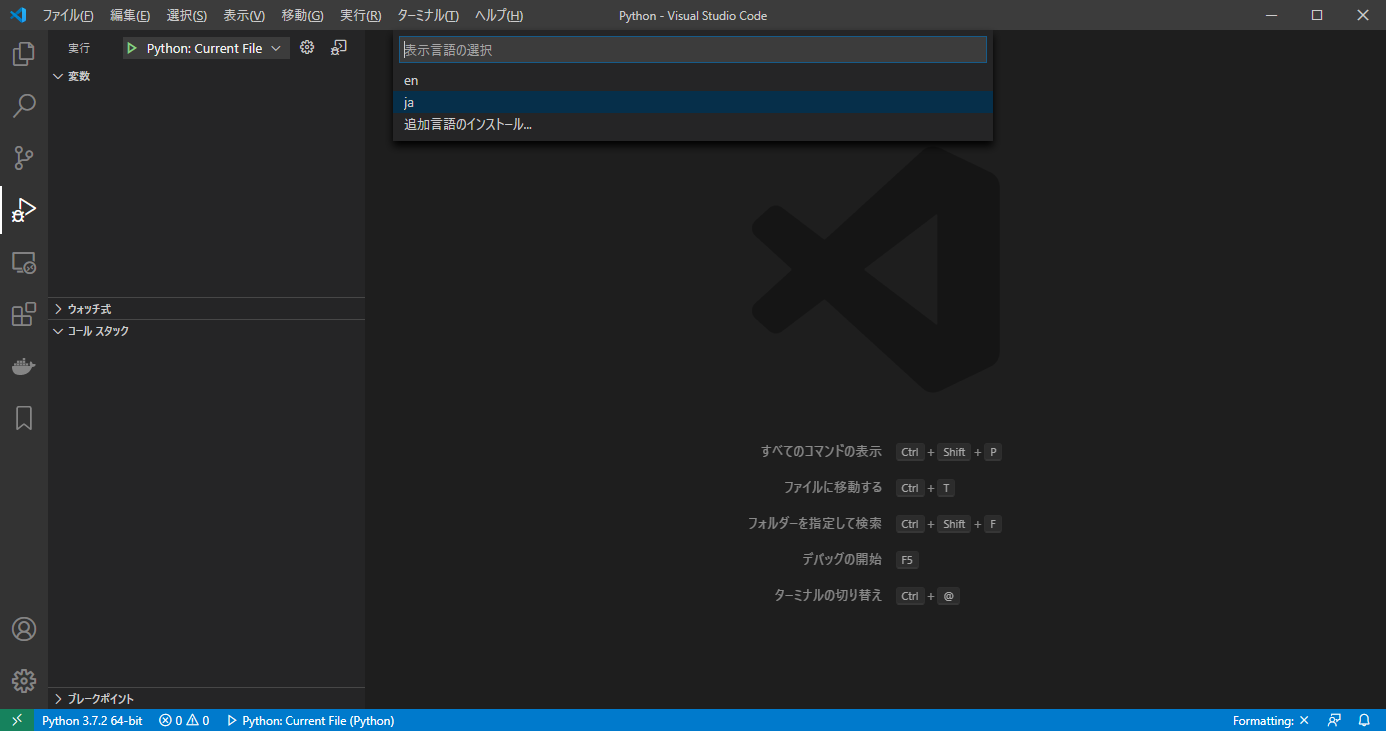
Task: Start debugging with green play icon
Action: point(132,48)
